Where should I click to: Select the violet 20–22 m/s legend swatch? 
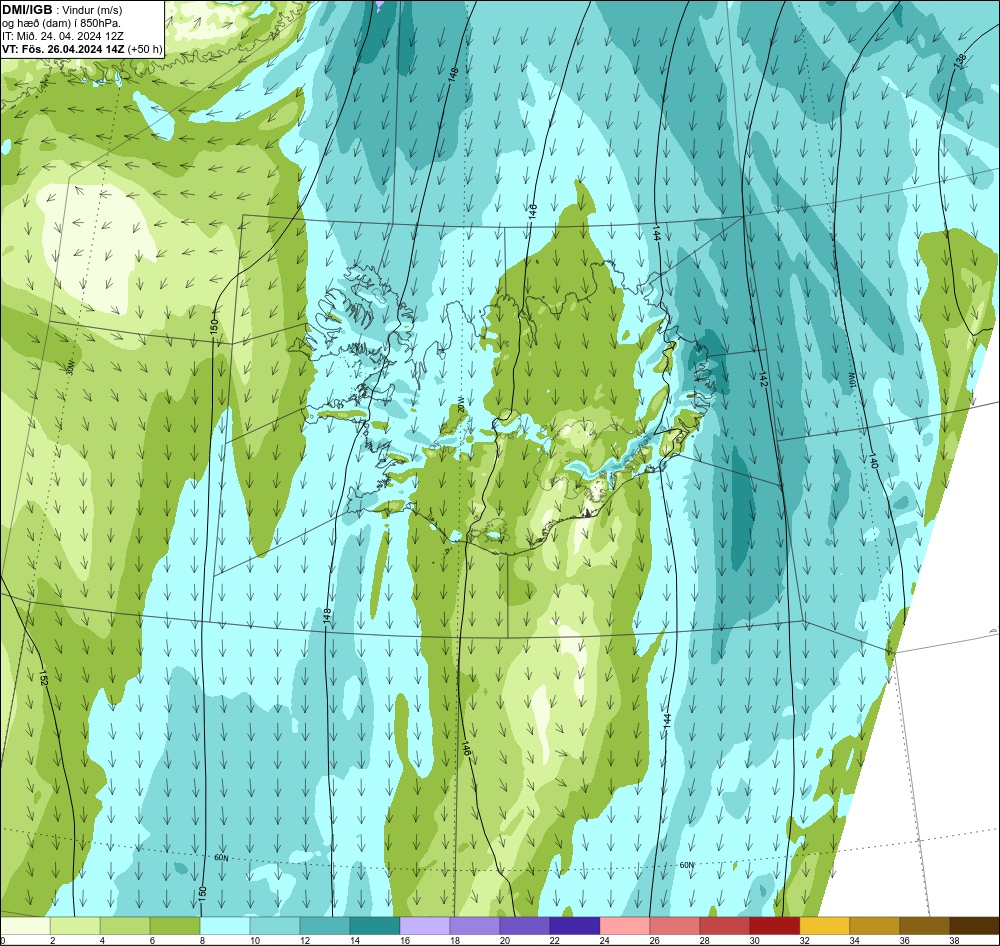pyautogui.click(x=525, y=926)
